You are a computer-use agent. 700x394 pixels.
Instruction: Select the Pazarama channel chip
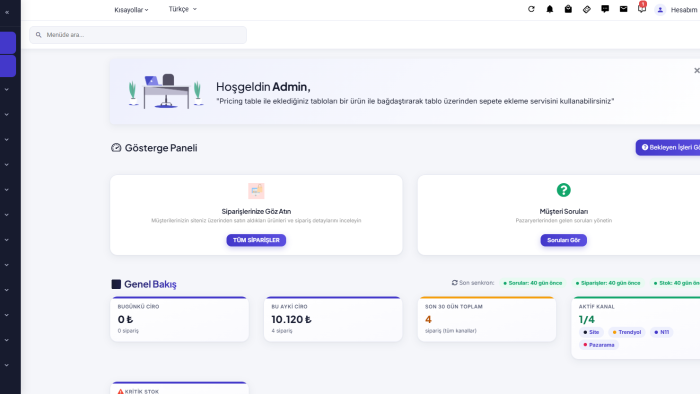click(599, 345)
